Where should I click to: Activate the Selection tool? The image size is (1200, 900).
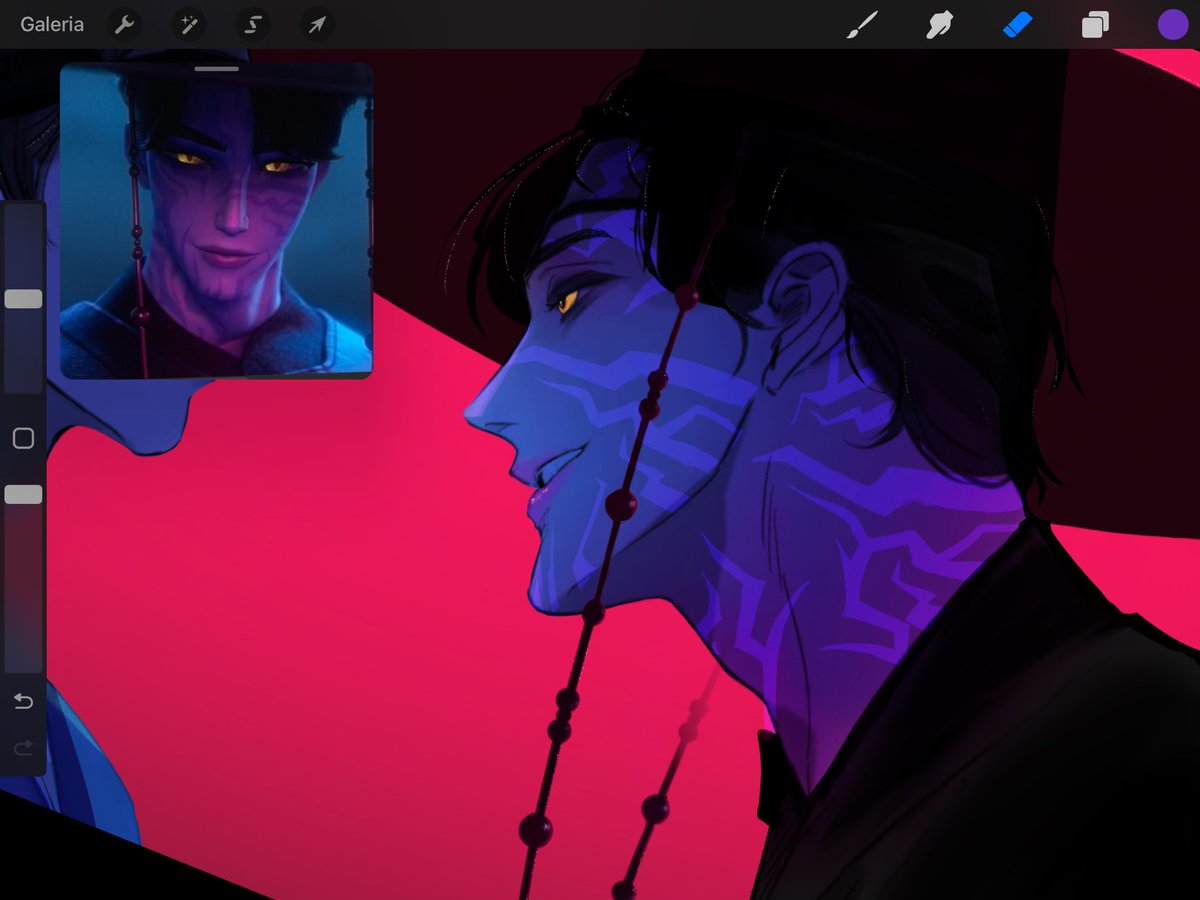pos(252,25)
